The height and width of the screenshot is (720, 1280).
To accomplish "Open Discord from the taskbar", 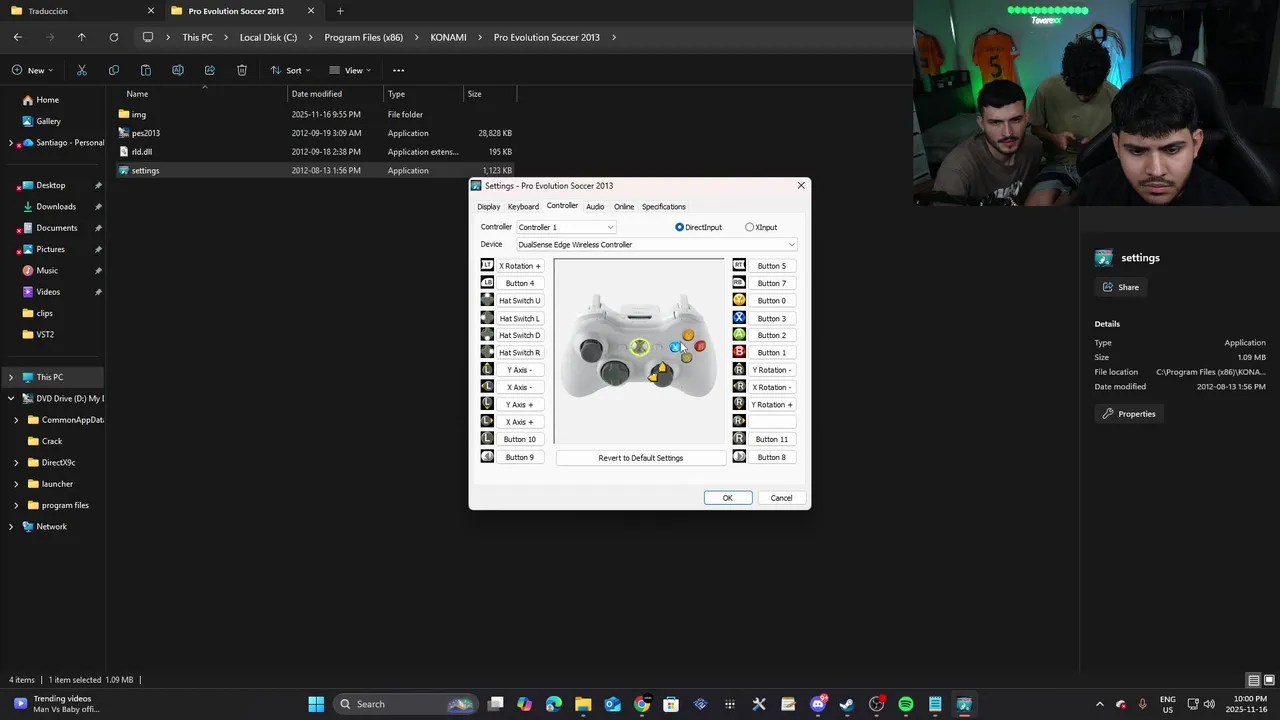I will click(818, 704).
